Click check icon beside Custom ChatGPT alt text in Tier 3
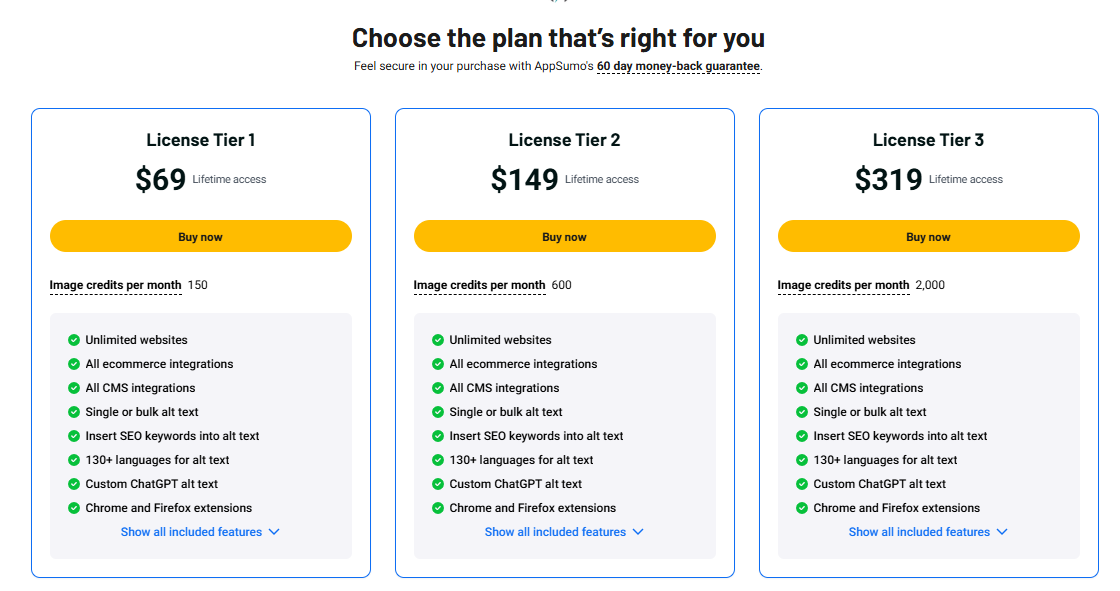 (x=801, y=484)
